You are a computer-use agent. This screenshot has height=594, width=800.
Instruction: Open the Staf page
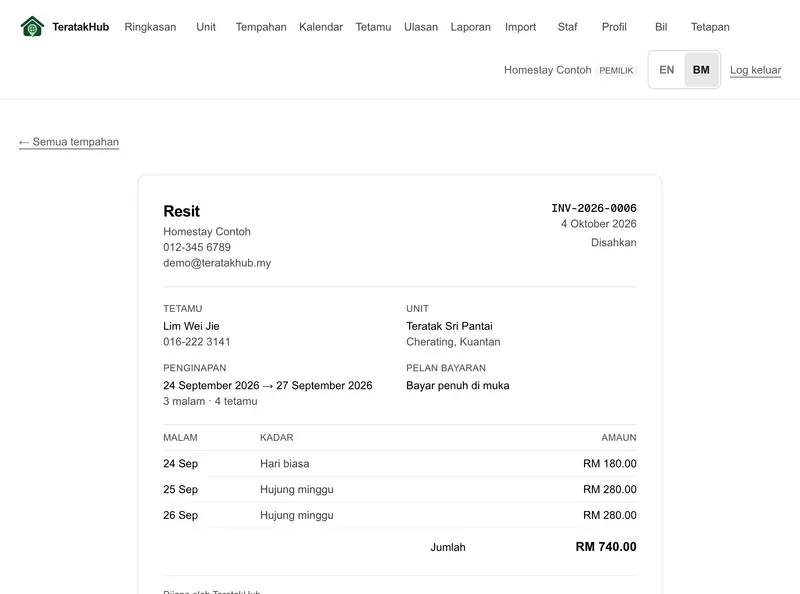567,27
